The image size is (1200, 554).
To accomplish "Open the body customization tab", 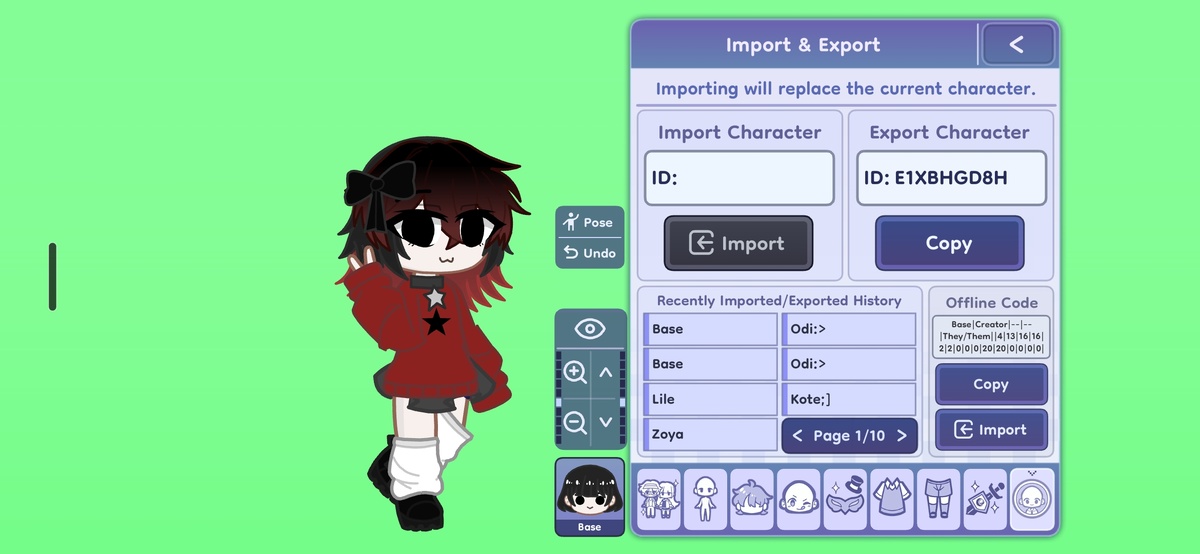I will (x=706, y=498).
